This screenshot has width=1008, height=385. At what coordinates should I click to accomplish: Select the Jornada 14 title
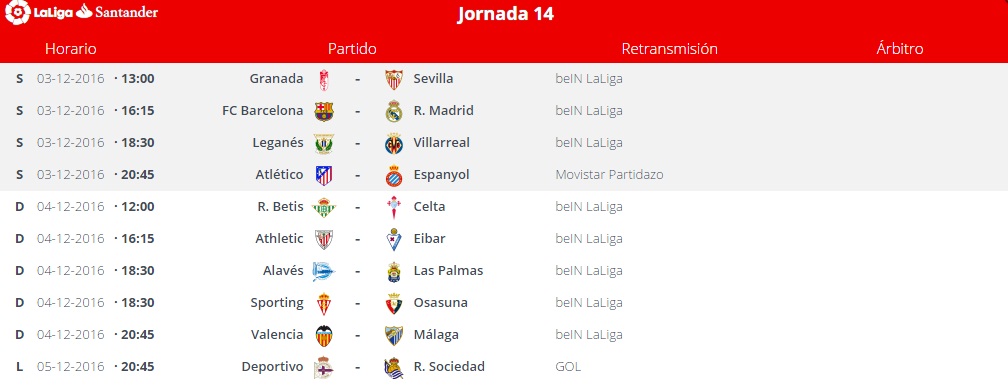pos(505,14)
